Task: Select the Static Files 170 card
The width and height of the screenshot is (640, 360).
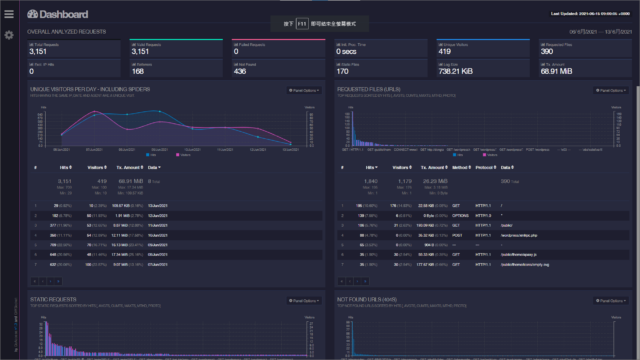Action: click(x=381, y=68)
